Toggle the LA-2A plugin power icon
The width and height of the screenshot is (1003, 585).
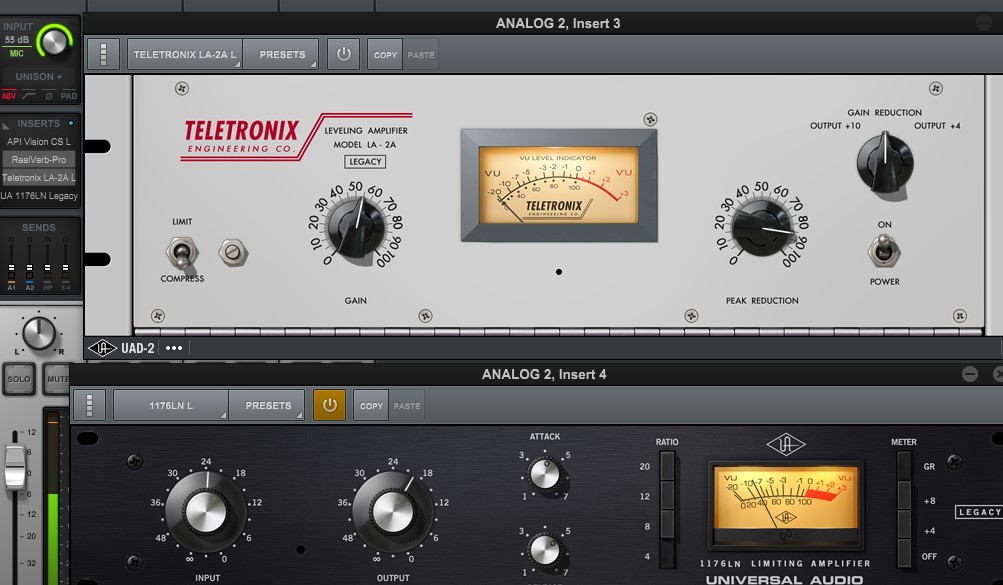344,54
